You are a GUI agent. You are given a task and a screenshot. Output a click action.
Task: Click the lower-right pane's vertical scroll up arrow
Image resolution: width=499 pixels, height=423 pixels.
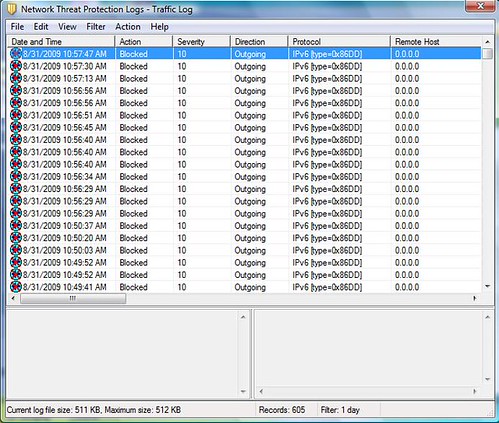(487, 317)
